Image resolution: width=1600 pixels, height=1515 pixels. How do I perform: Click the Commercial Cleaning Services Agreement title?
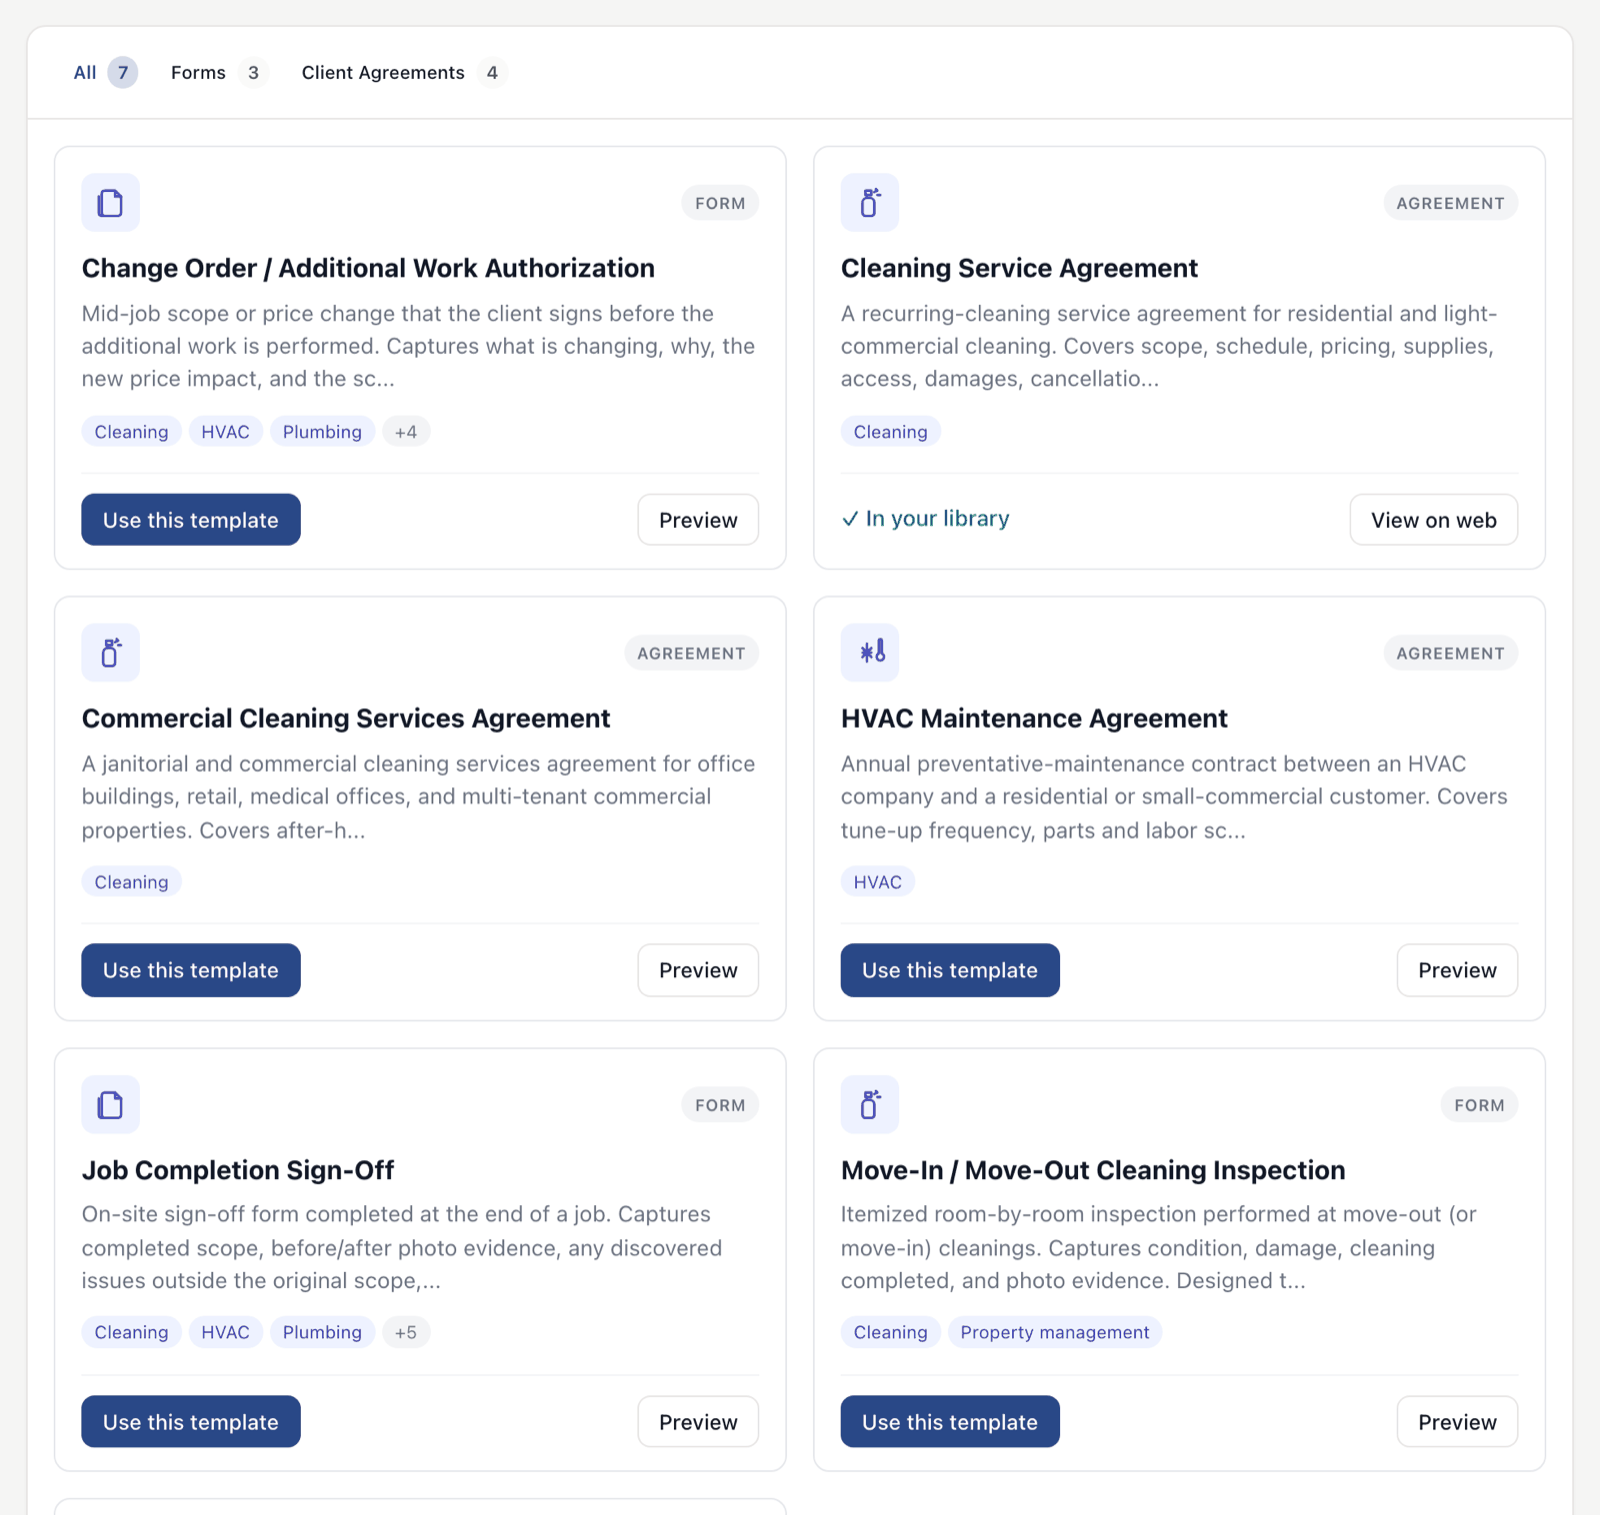[x=346, y=718]
